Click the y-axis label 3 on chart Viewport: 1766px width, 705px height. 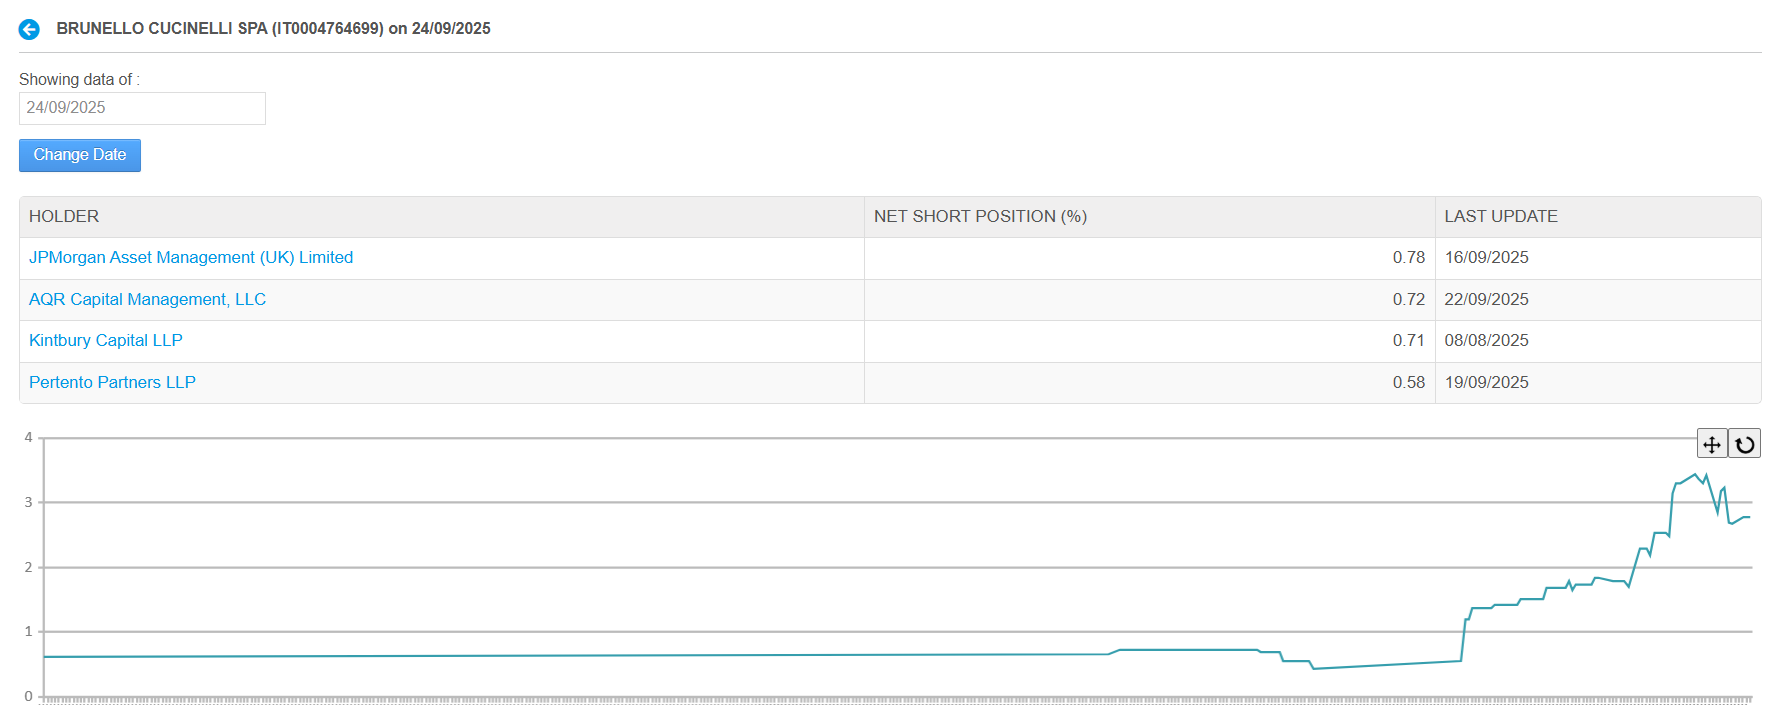[28, 502]
